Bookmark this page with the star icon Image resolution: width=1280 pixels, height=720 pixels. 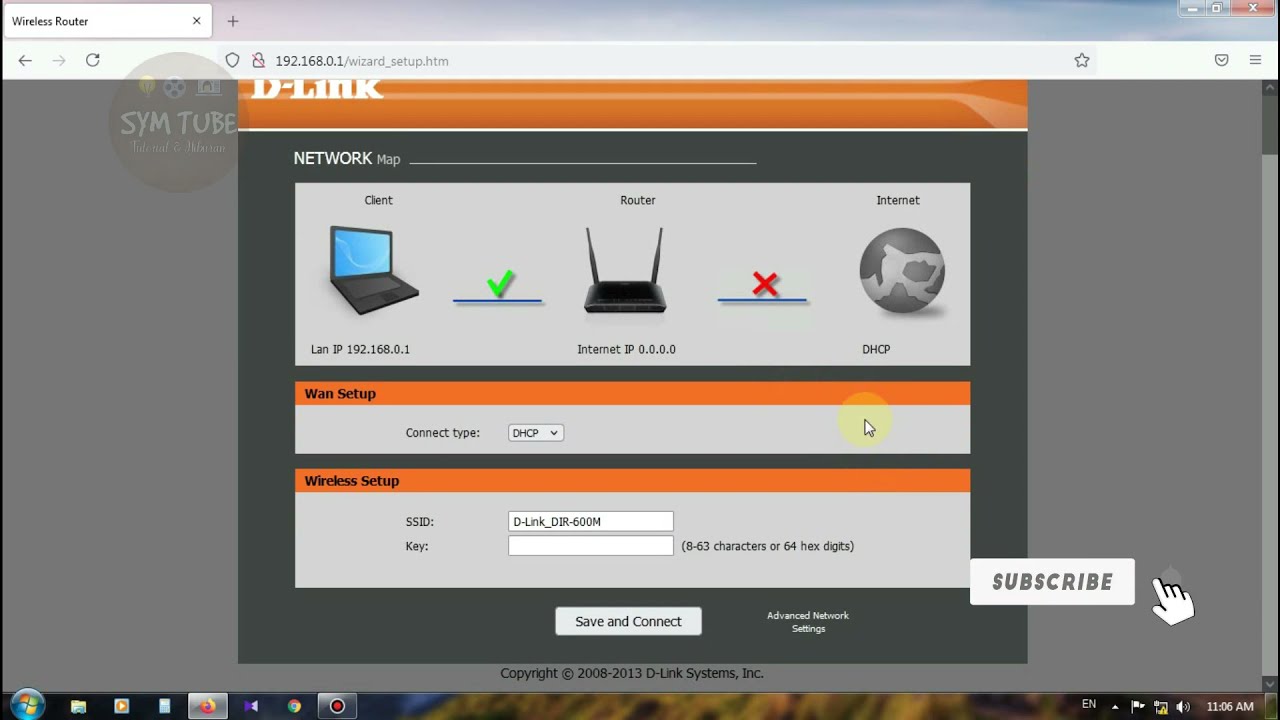click(x=1082, y=61)
